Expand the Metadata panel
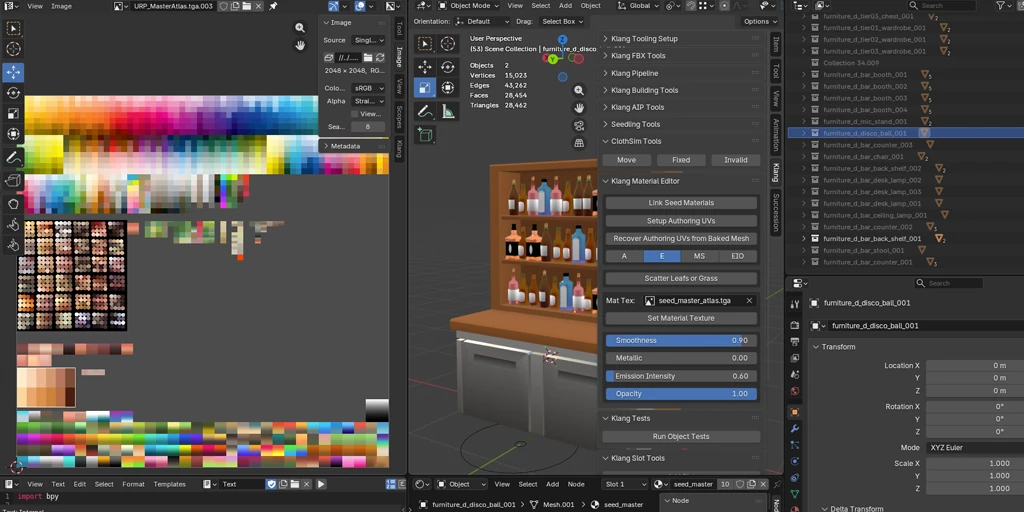The image size is (1024, 512). 355,146
